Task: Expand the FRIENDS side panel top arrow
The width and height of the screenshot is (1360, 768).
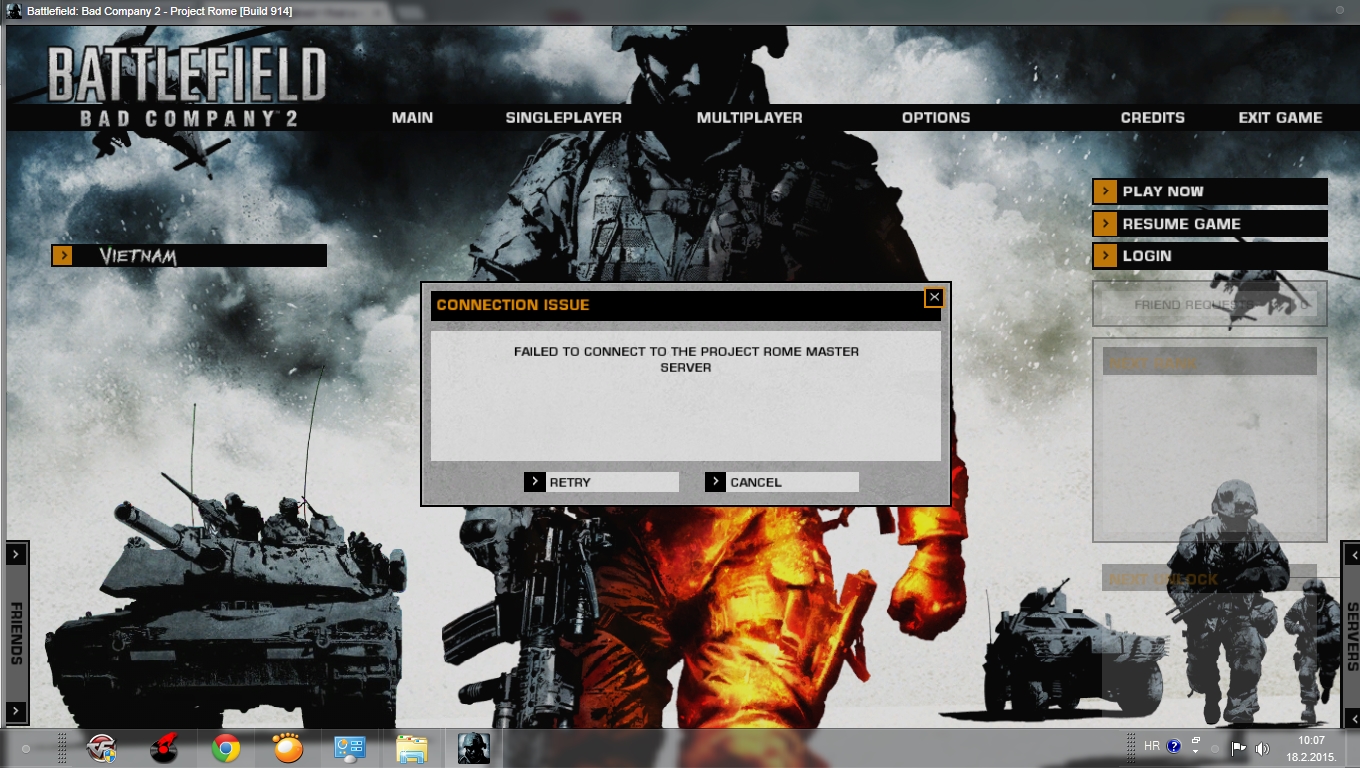Action: [x=17, y=553]
